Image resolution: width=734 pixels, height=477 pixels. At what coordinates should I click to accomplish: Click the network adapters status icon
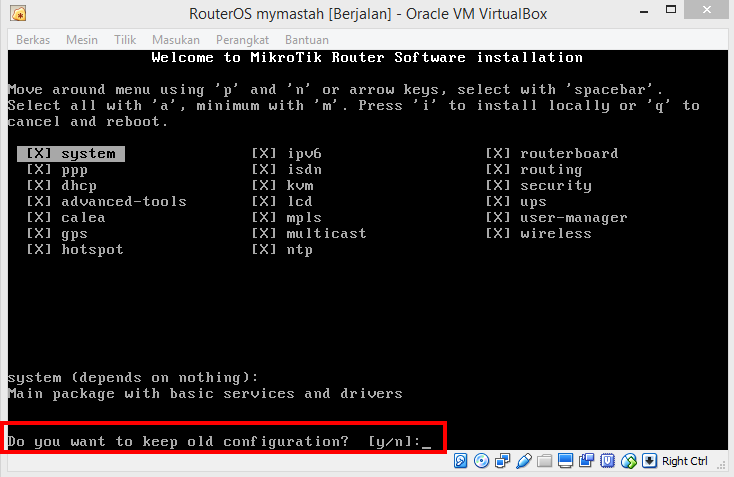coord(502,461)
